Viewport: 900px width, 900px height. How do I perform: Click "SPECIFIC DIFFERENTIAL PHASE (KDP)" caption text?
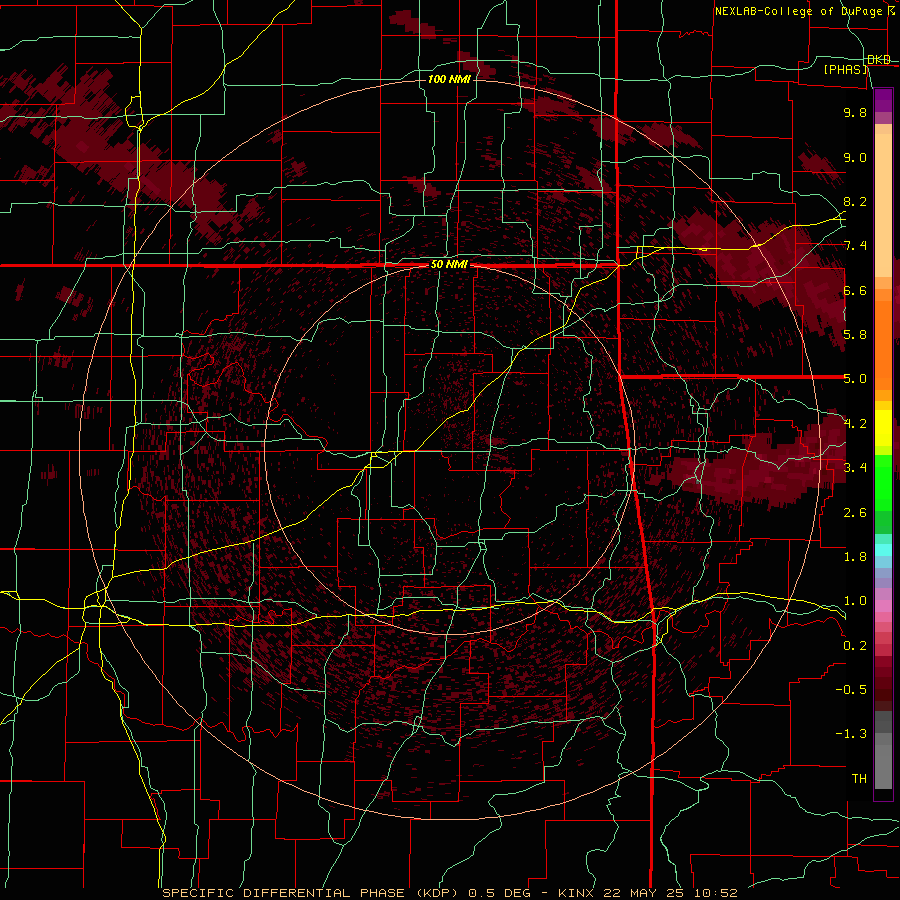(x=310, y=893)
